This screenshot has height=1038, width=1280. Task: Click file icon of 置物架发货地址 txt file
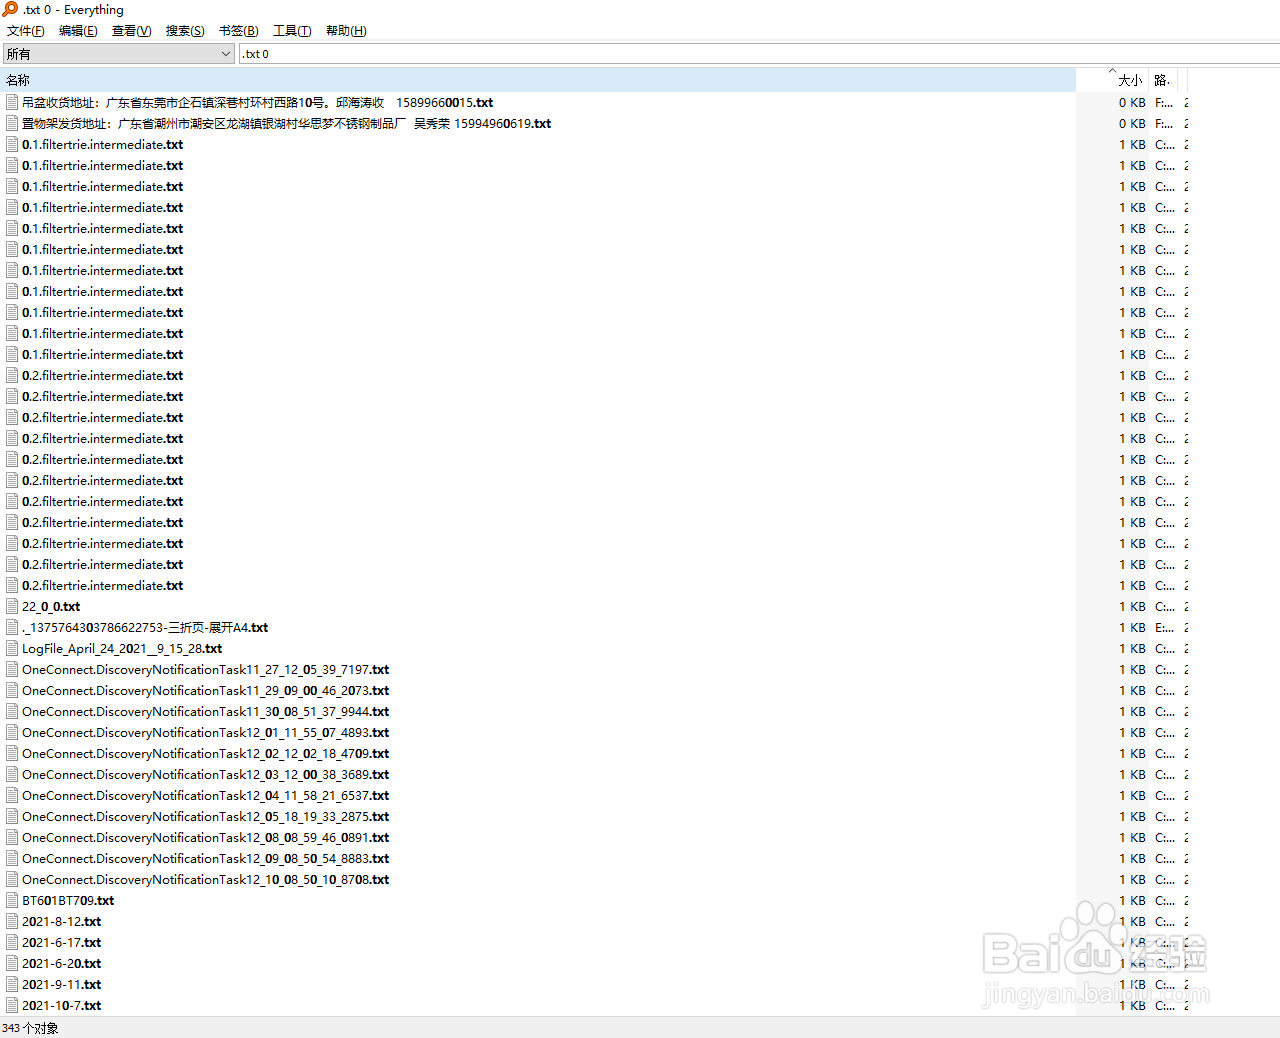(12, 124)
